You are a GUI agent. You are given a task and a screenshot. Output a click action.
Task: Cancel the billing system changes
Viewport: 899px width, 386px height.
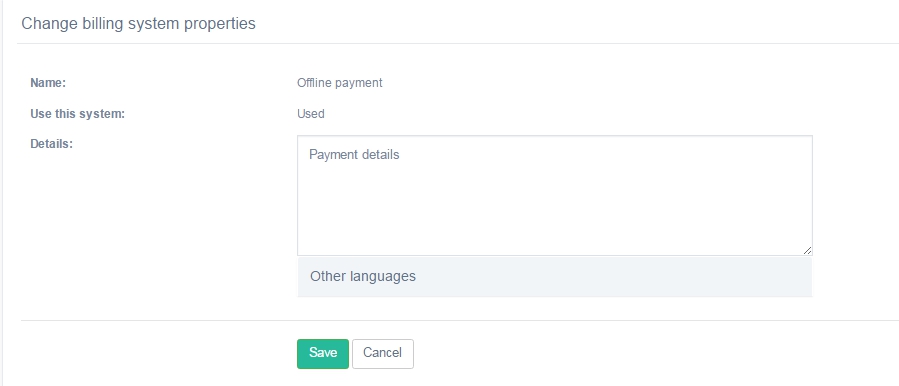[x=382, y=353]
